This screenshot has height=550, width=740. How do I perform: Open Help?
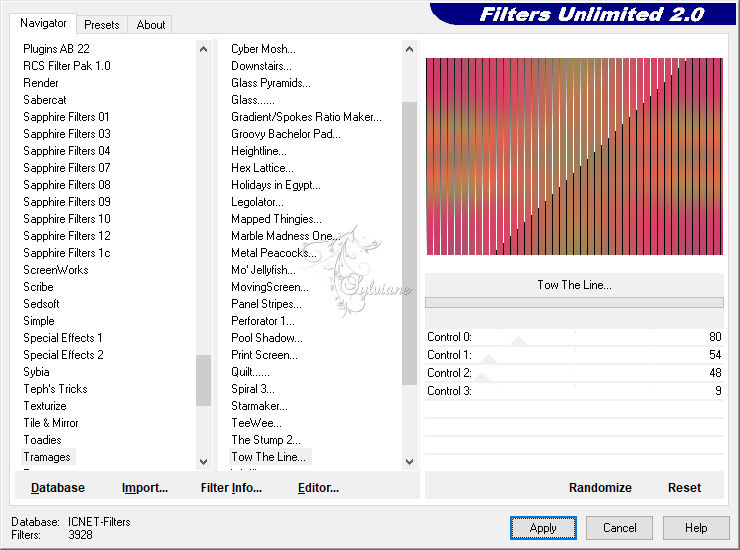click(x=696, y=528)
